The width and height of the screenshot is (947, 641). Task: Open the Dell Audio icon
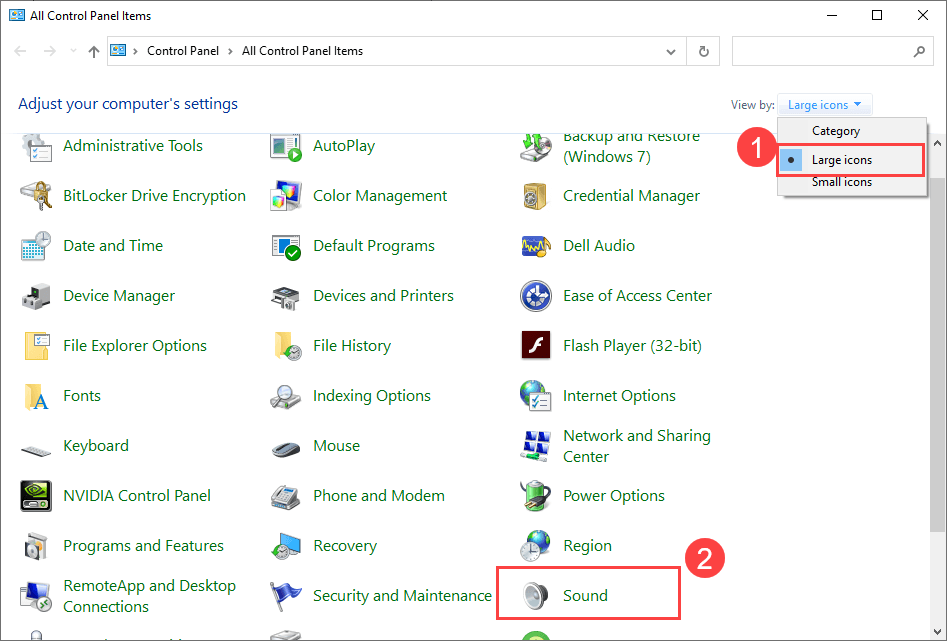pyautogui.click(x=536, y=246)
